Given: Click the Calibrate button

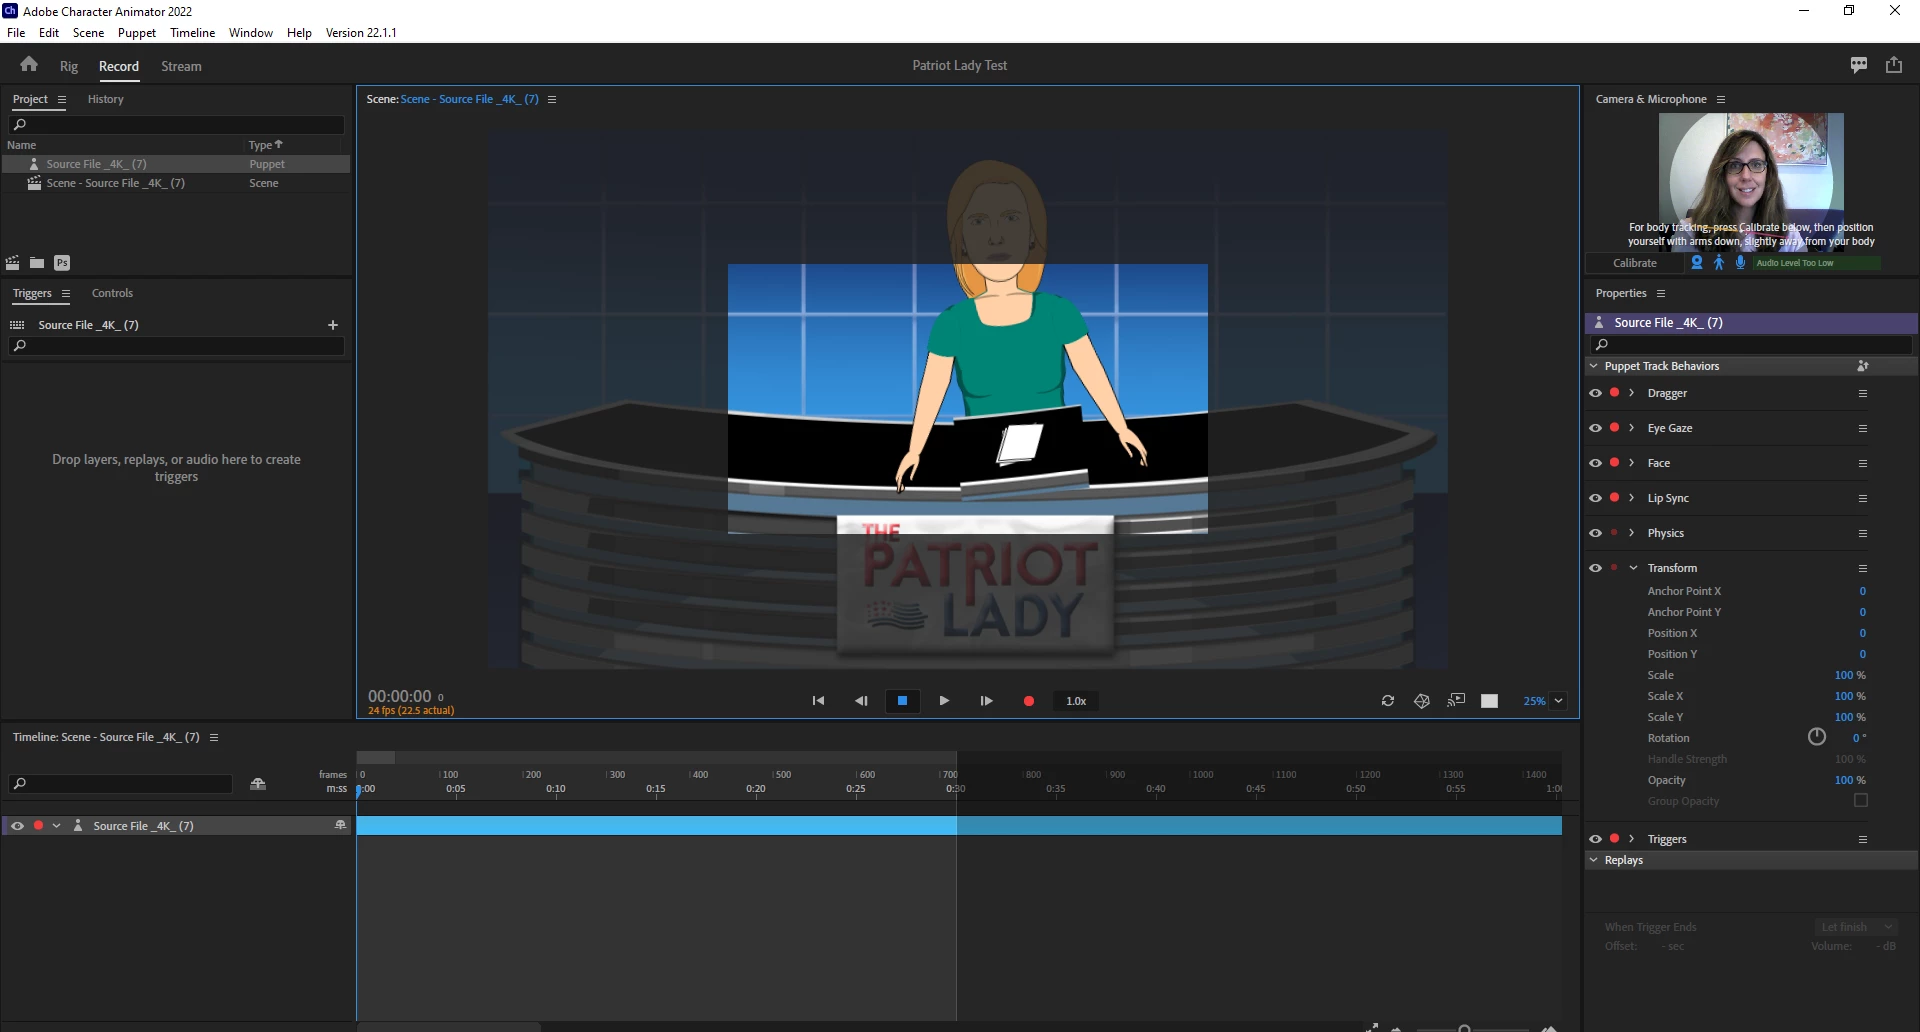Looking at the screenshot, I should point(1635,263).
